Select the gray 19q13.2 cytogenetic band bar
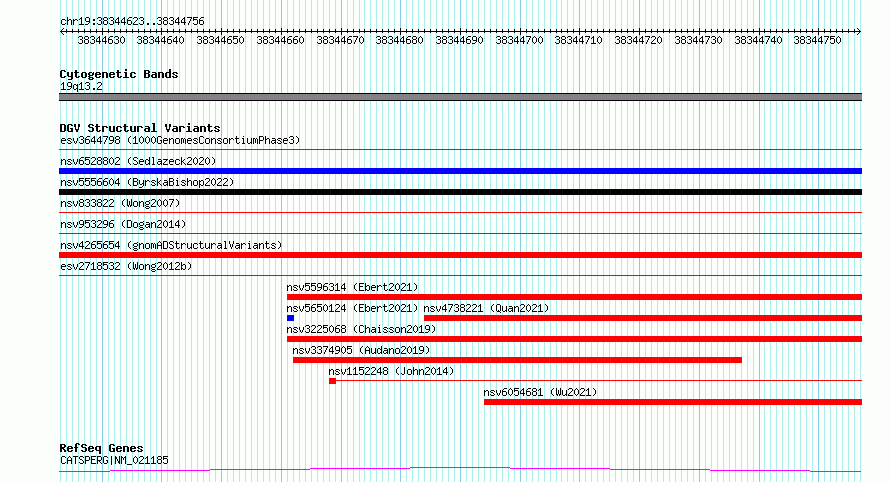 tap(460, 97)
